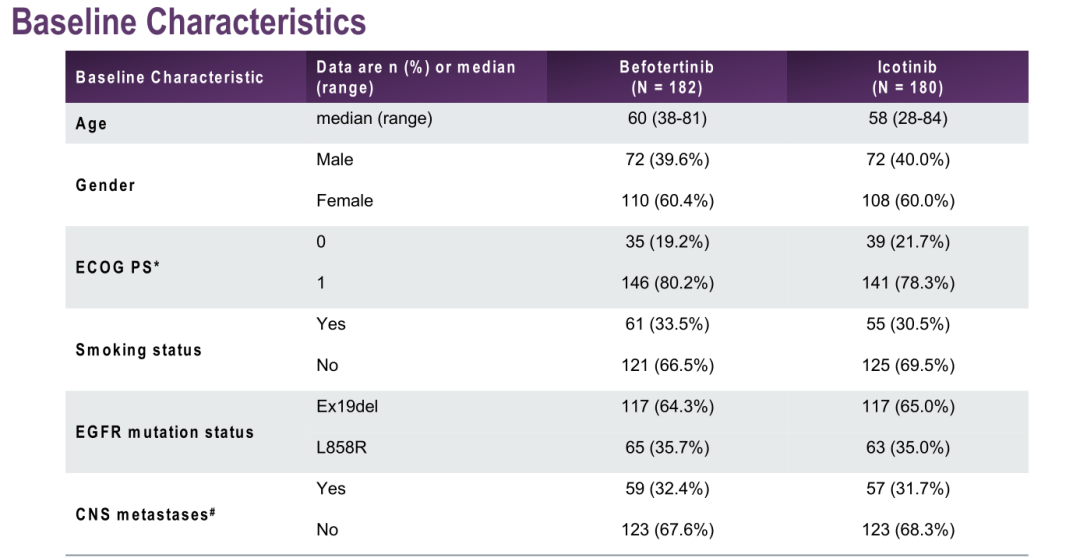Select the Smoking status row label
The width and height of the screenshot is (1080, 558).
(x=138, y=350)
